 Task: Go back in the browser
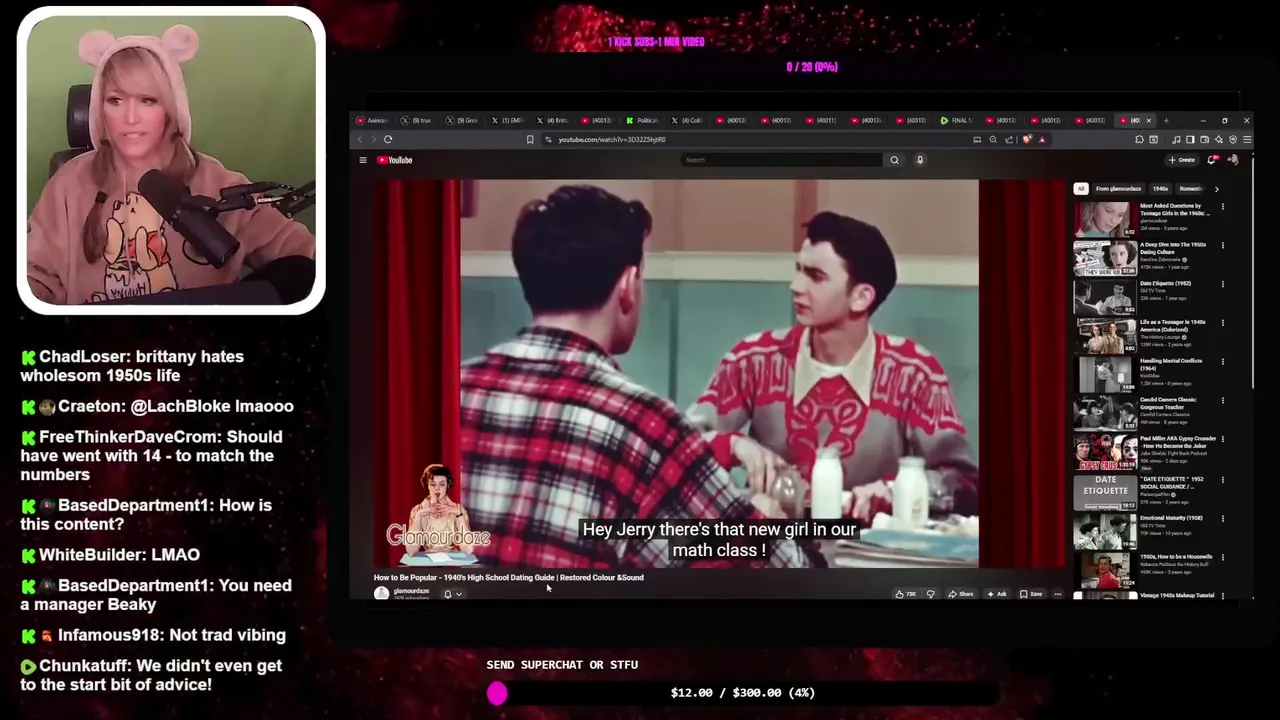tap(361, 140)
